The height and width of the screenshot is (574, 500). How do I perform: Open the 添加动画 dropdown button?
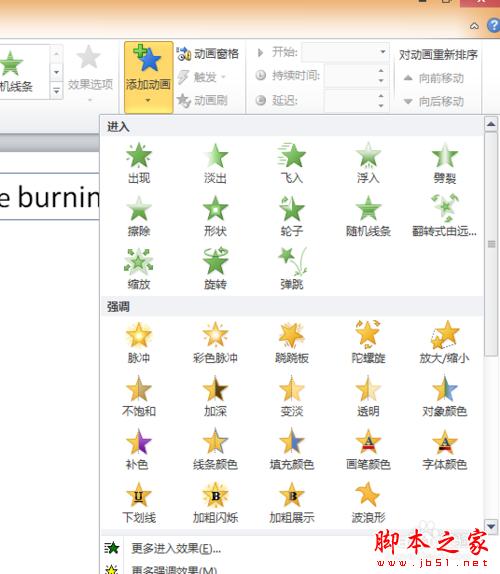(x=148, y=77)
